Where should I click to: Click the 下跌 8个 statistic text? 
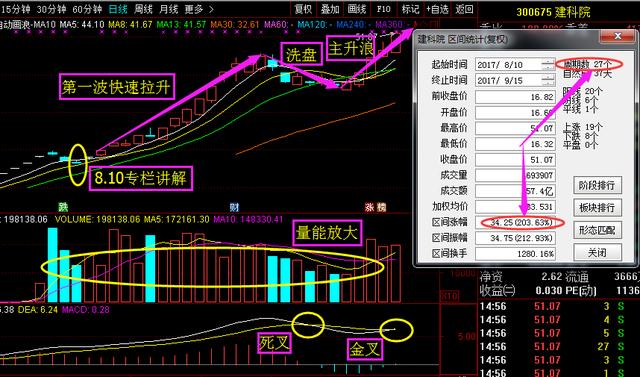click(x=580, y=136)
